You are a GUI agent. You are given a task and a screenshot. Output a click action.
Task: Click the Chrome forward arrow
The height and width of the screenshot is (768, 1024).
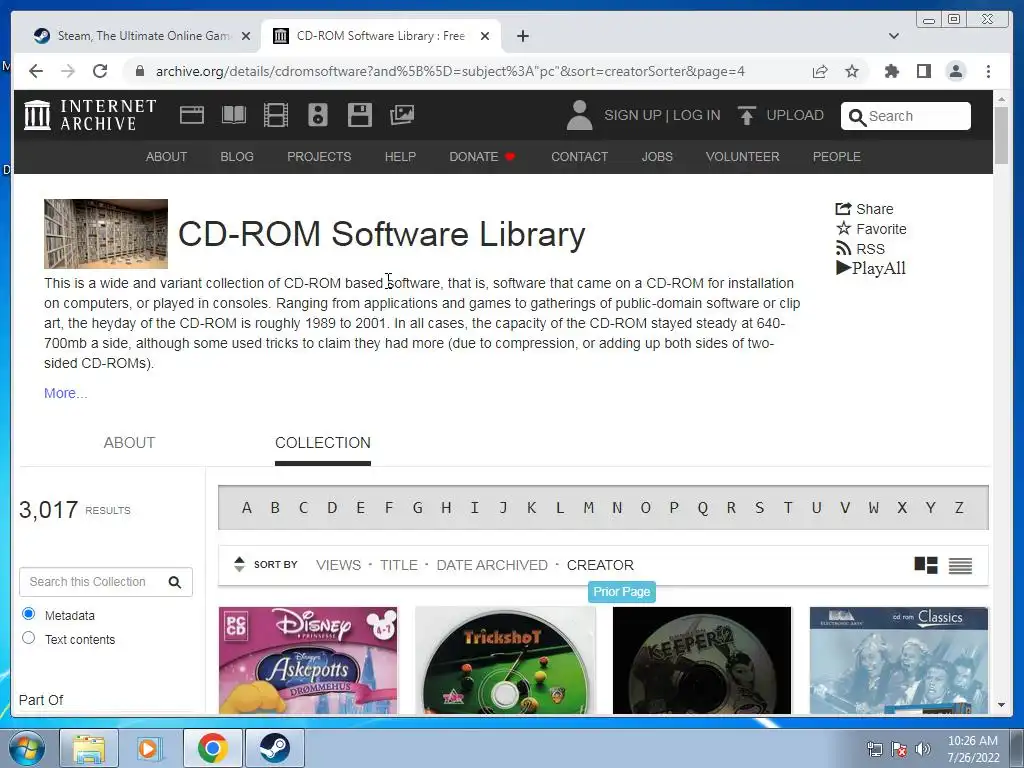[x=68, y=71]
